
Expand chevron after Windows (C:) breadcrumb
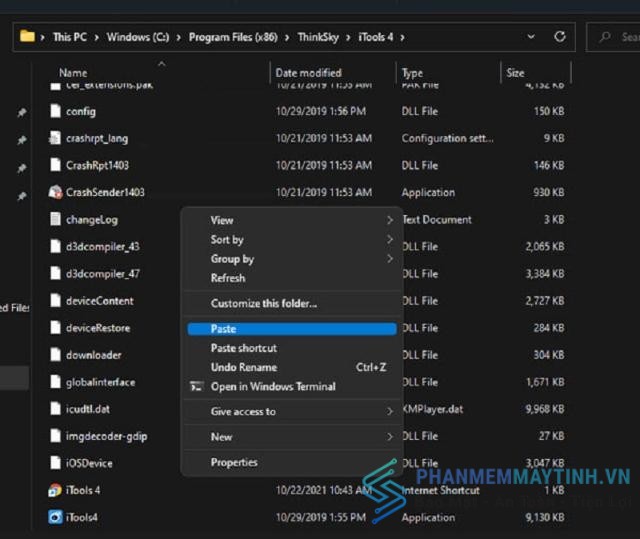(179, 38)
